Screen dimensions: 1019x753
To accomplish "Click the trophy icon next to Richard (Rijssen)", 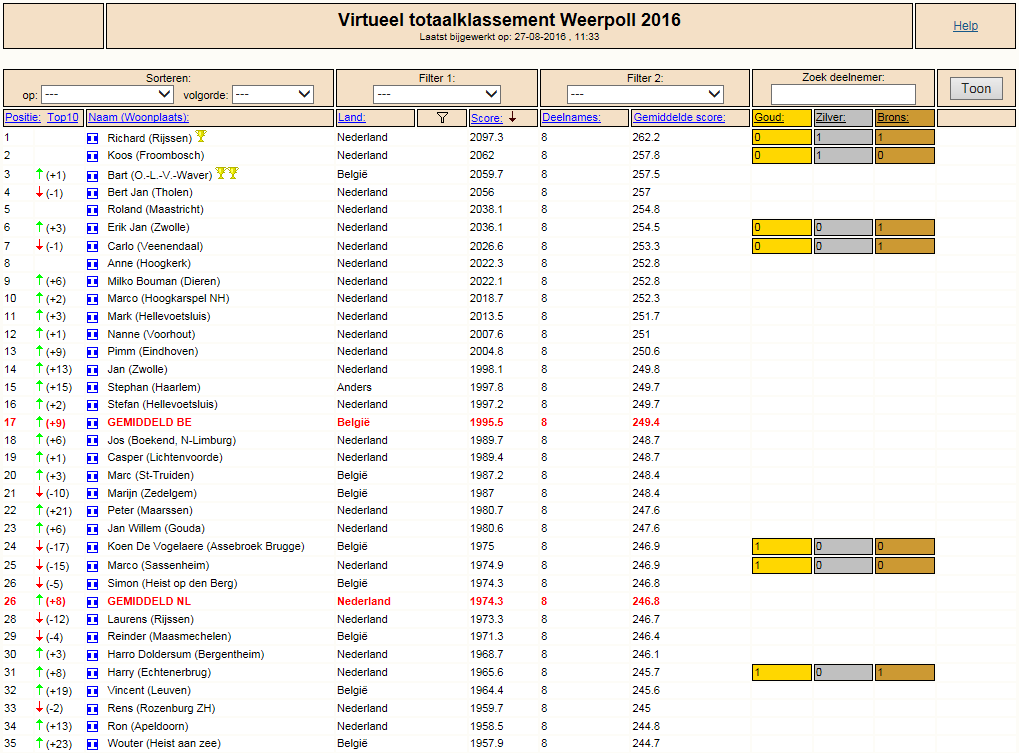I will click(x=201, y=136).
